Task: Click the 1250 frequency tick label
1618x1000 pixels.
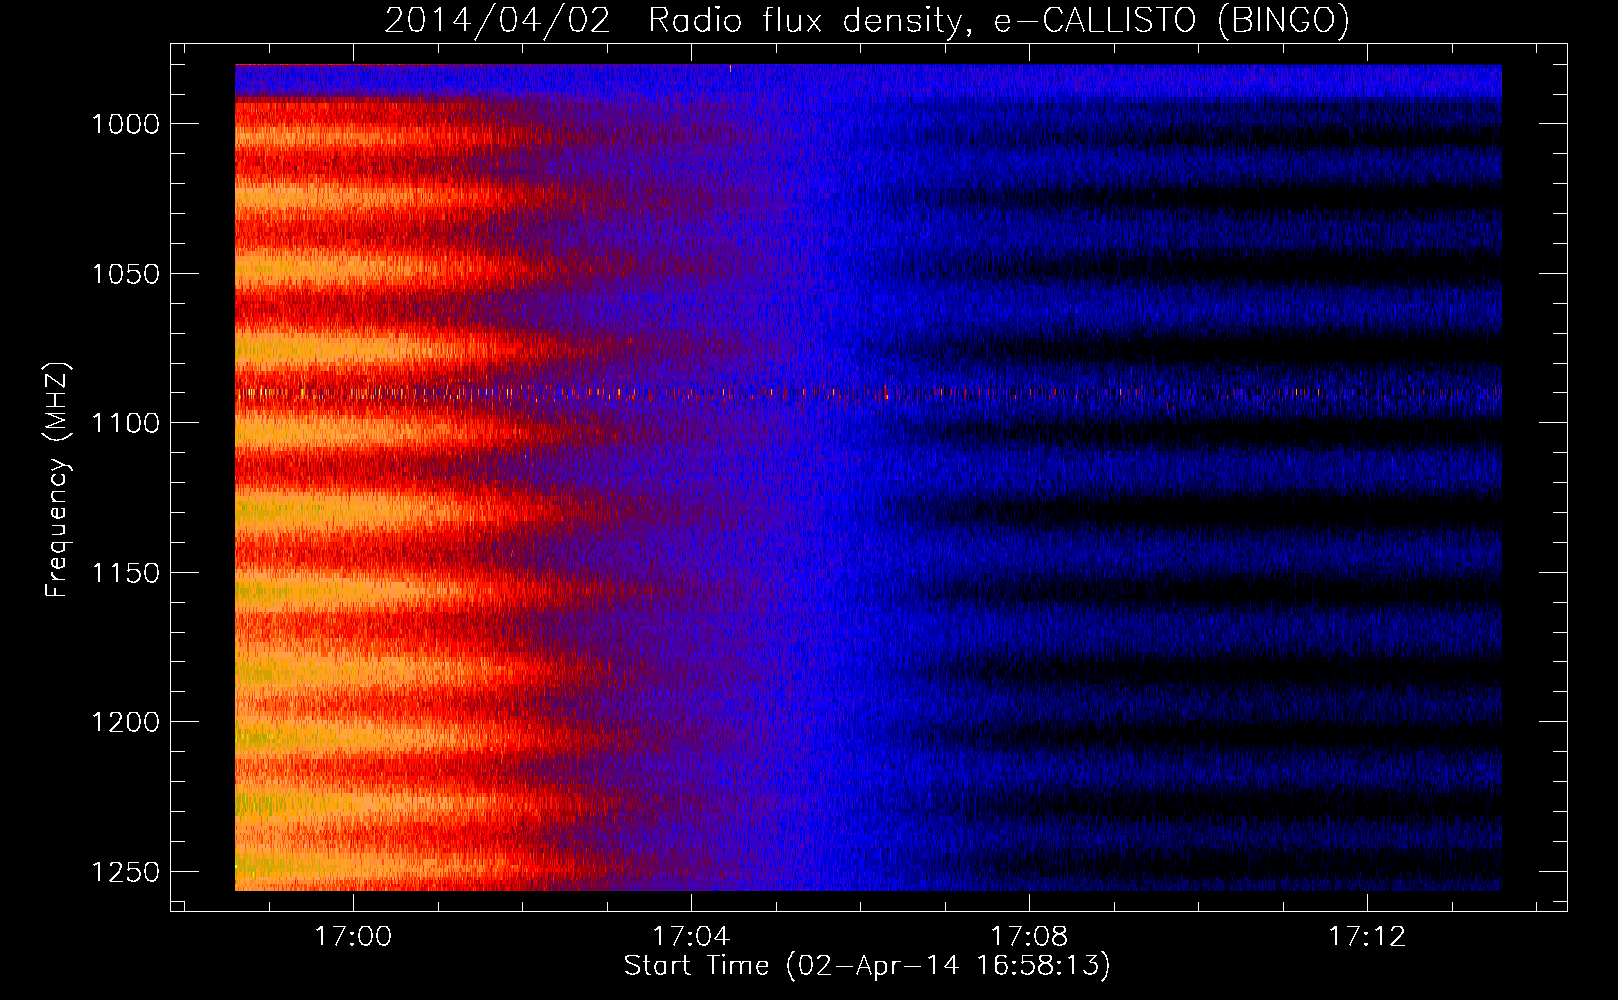Action: pos(125,872)
